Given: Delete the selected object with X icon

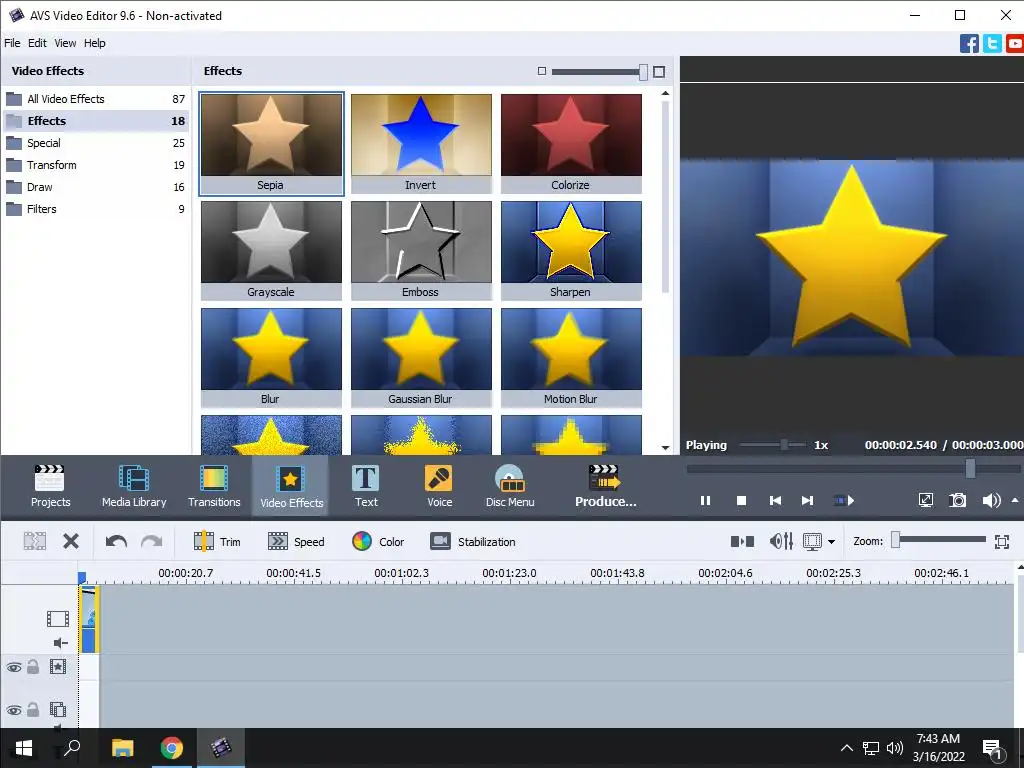Looking at the screenshot, I should [71, 541].
